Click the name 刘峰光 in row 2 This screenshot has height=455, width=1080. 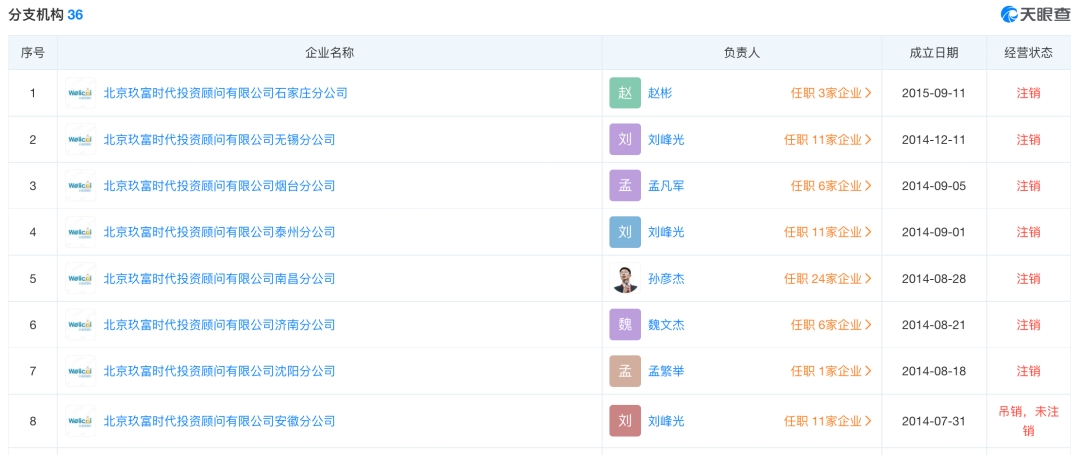(666, 139)
